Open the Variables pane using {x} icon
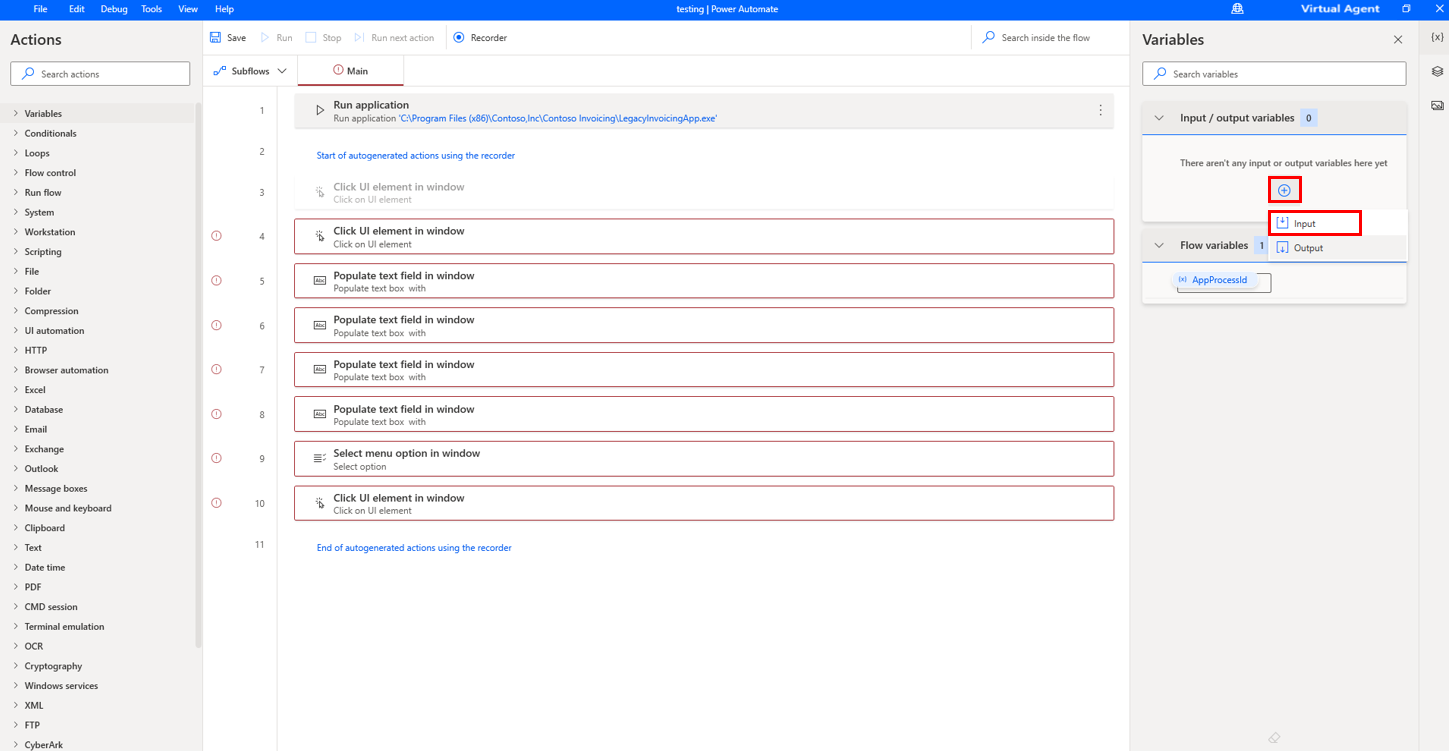The image size is (1449, 751). pos(1437,39)
